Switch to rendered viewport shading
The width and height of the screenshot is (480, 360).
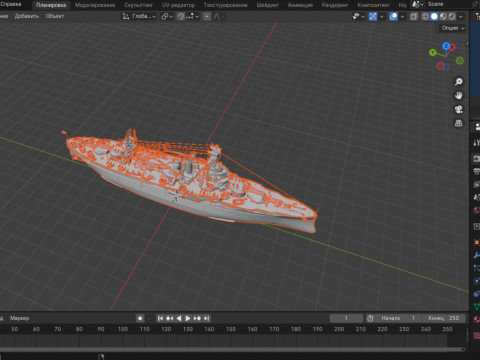coord(452,16)
